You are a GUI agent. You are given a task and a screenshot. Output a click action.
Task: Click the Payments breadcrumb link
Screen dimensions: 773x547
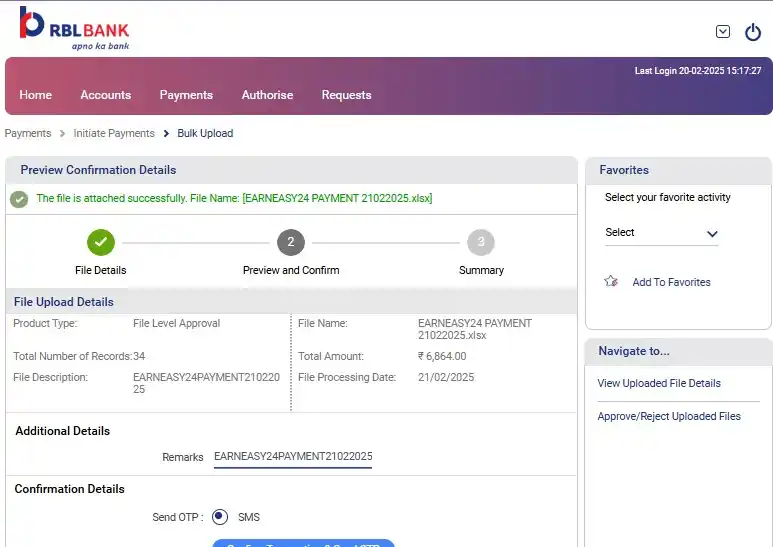click(28, 134)
